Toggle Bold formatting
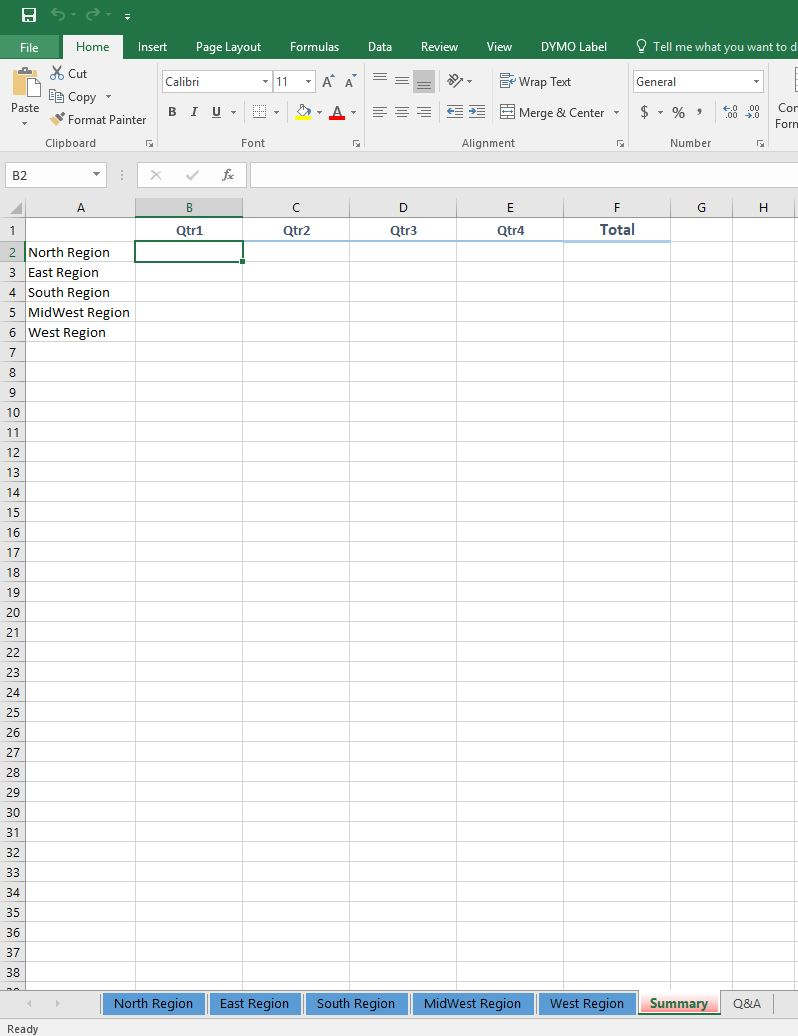The height and width of the screenshot is (1036, 798). [x=172, y=112]
